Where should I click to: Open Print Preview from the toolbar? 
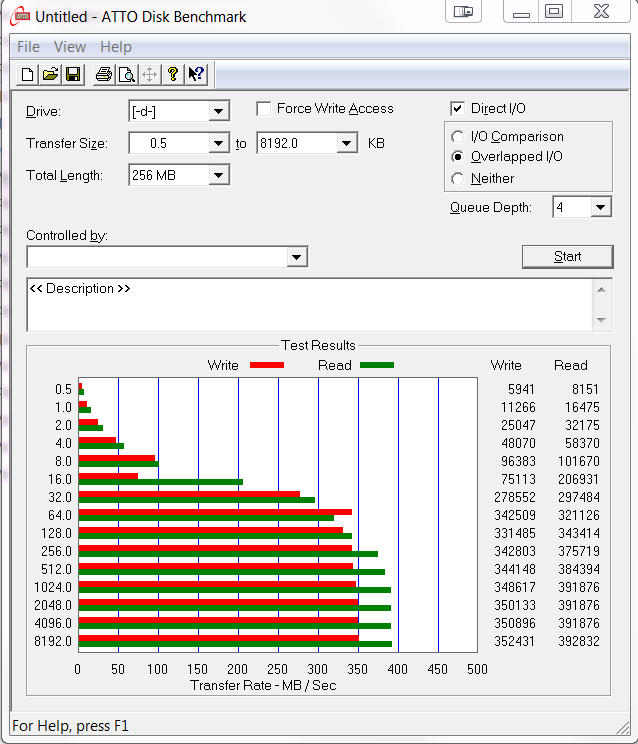[126, 74]
